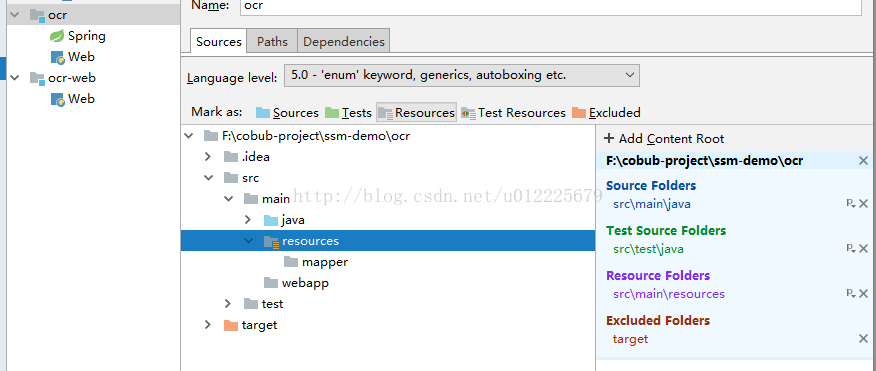Click the Web facet icon under ocr
Screen dimensions: 876x371
point(58,57)
